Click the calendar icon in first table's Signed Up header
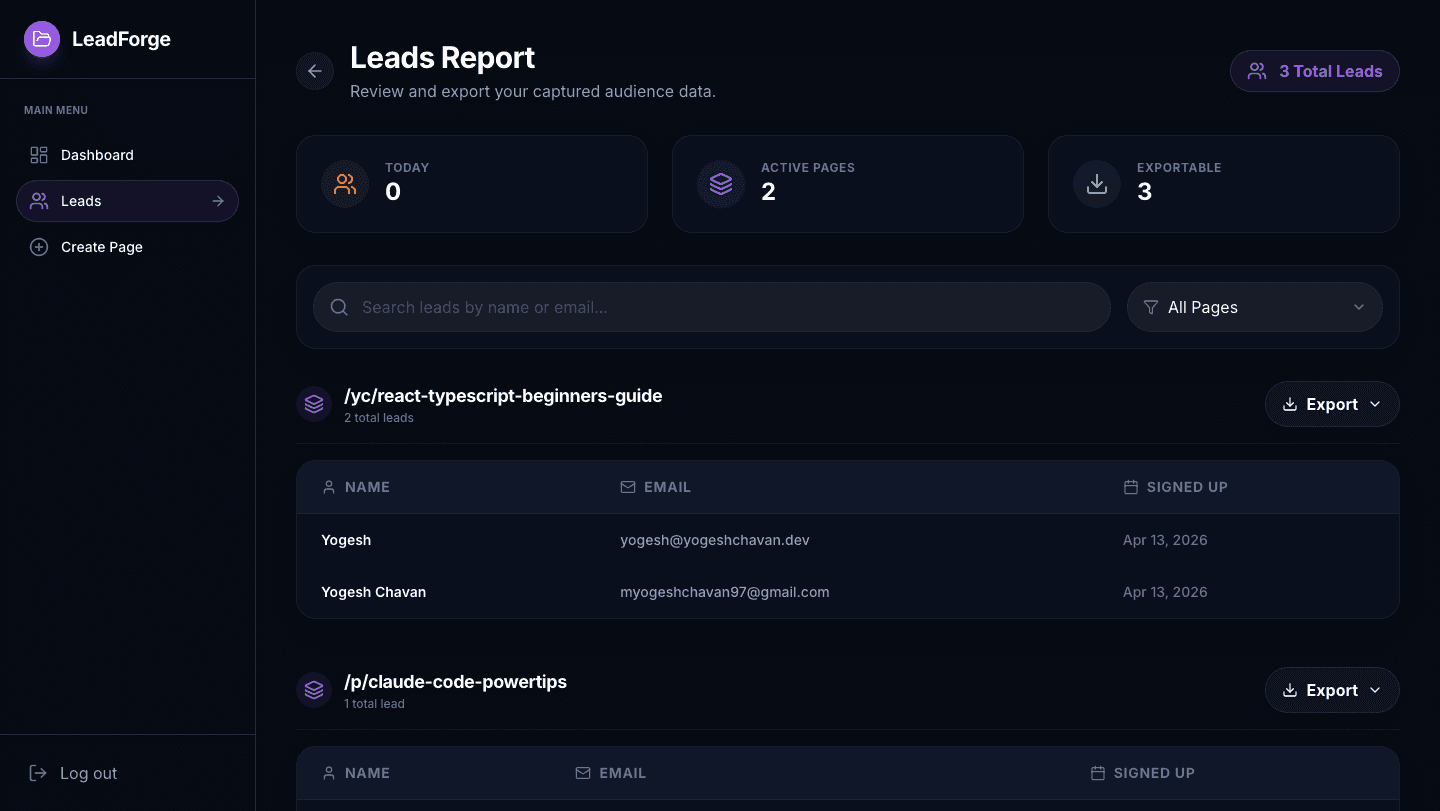1440x811 pixels. point(1131,487)
